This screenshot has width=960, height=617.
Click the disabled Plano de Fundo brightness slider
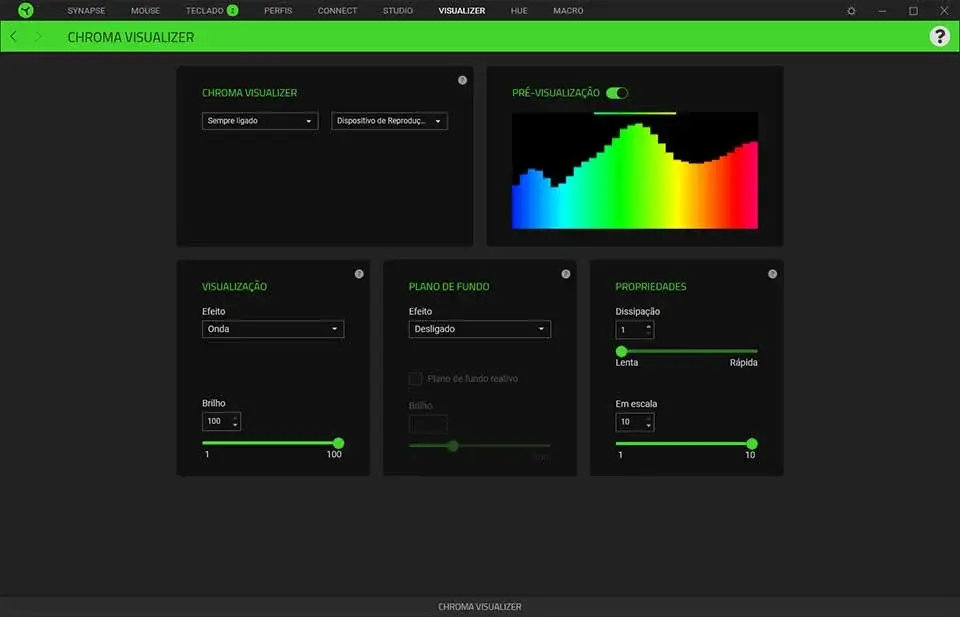pyautogui.click(x=480, y=446)
